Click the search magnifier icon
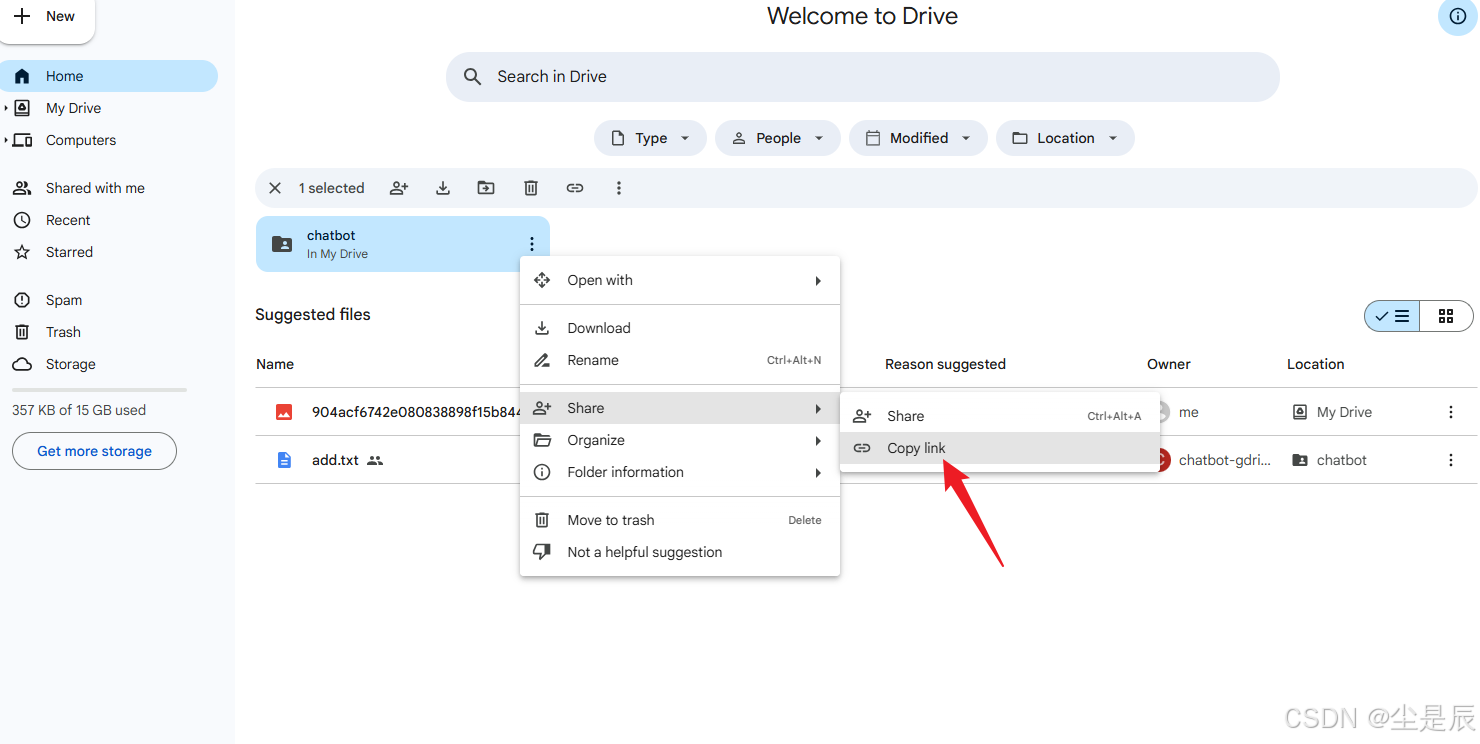The width and height of the screenshot is (1480, 744). [473, 77]
